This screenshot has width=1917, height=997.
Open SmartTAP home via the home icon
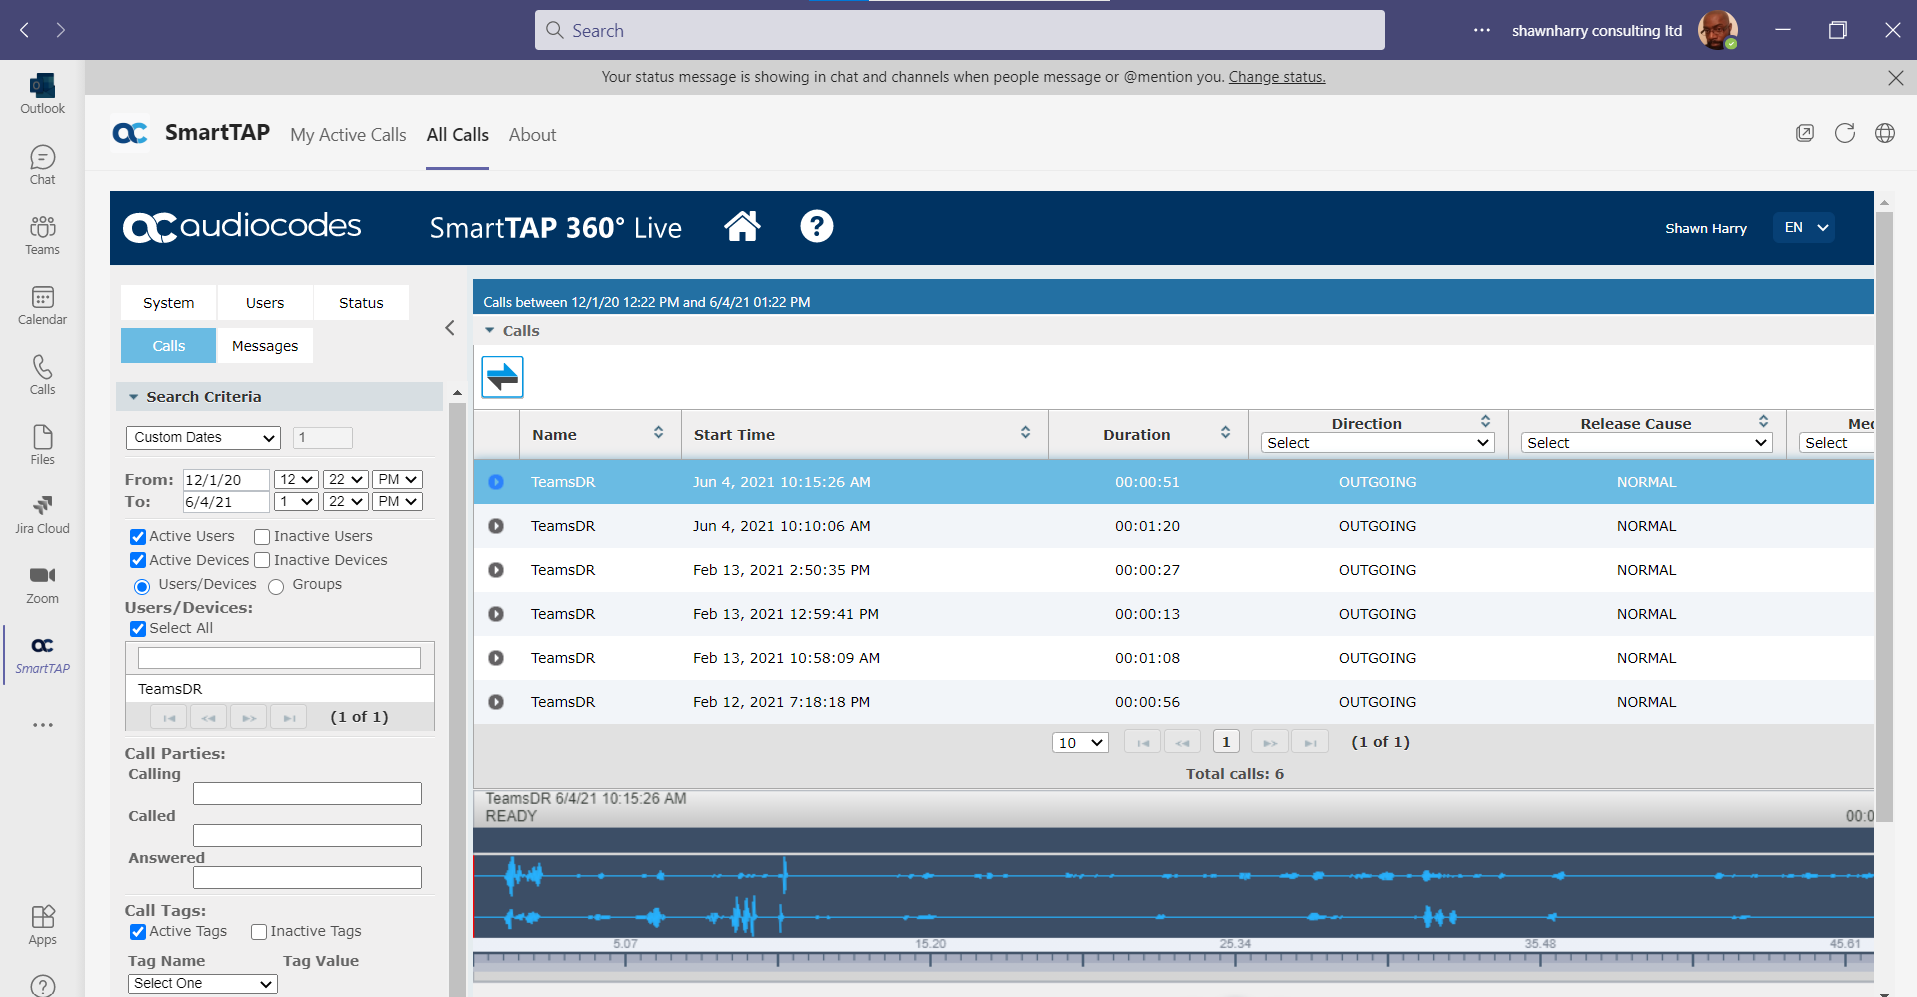pyautogui.click(x=742, y=227)
